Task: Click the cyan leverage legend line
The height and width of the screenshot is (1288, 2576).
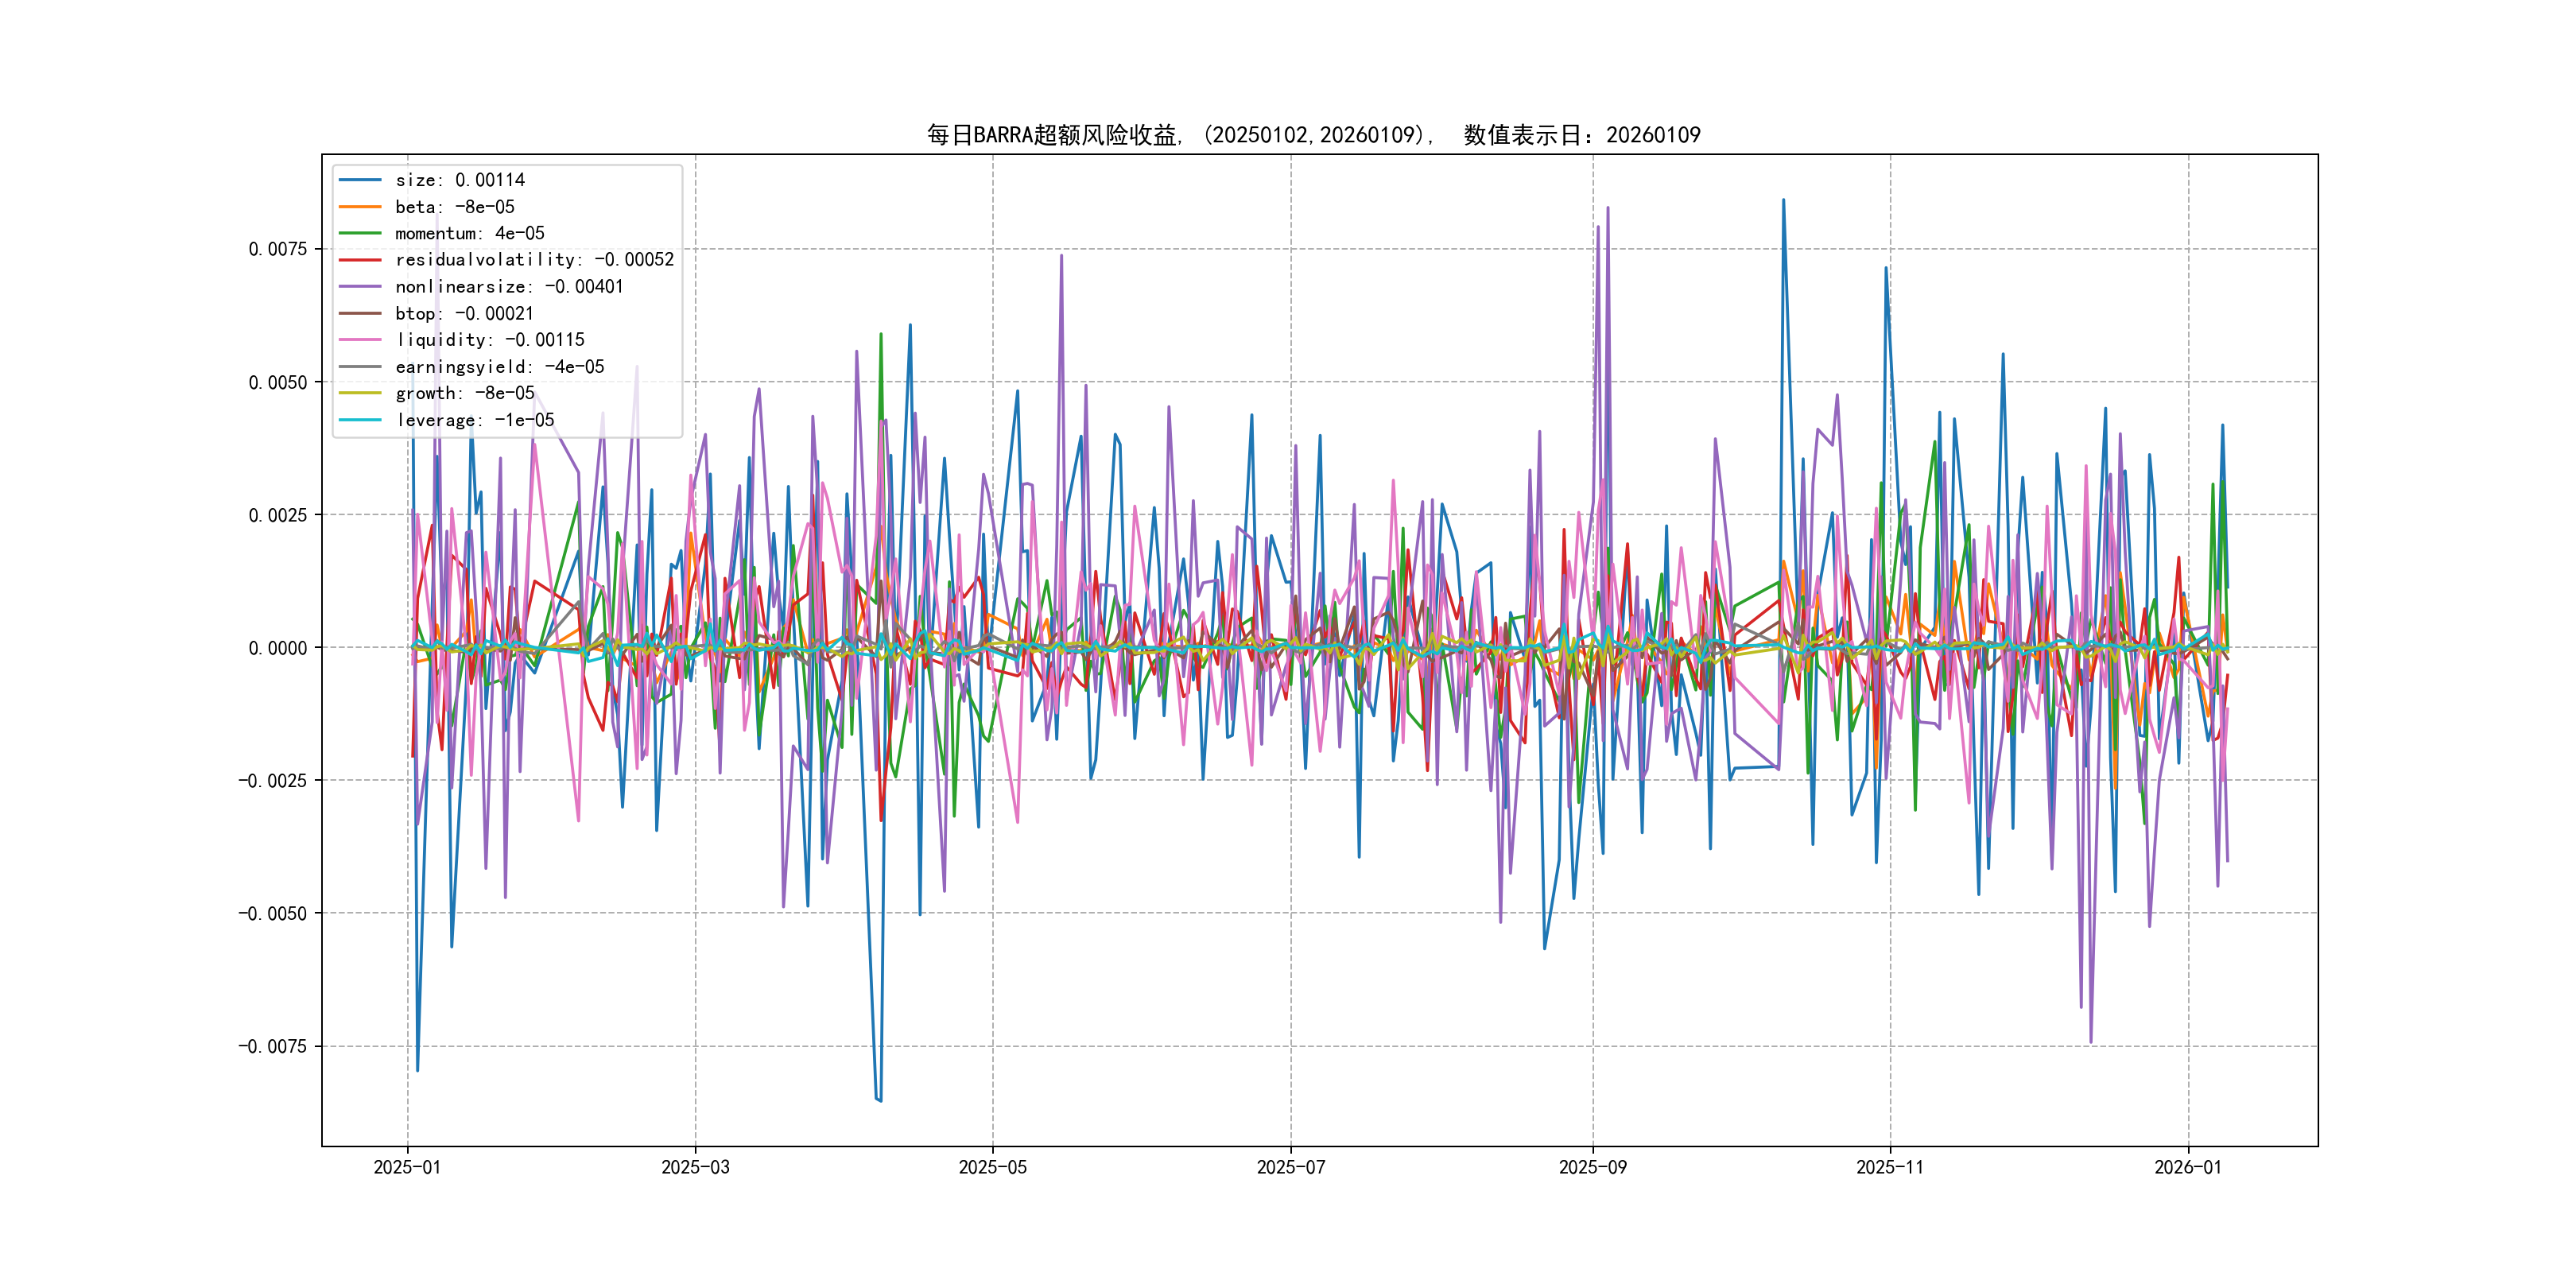Action: point(360,420)
